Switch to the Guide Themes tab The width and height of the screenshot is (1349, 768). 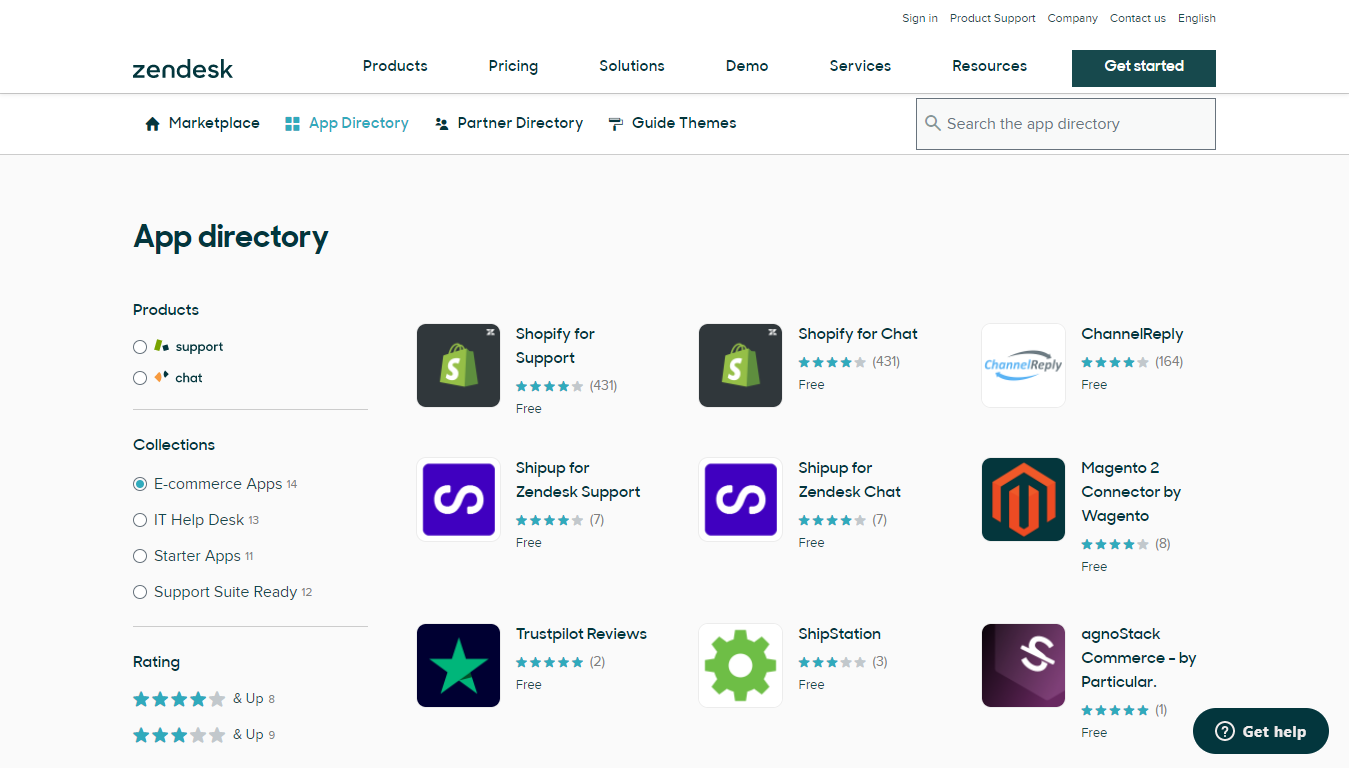(x=672, y=123)
